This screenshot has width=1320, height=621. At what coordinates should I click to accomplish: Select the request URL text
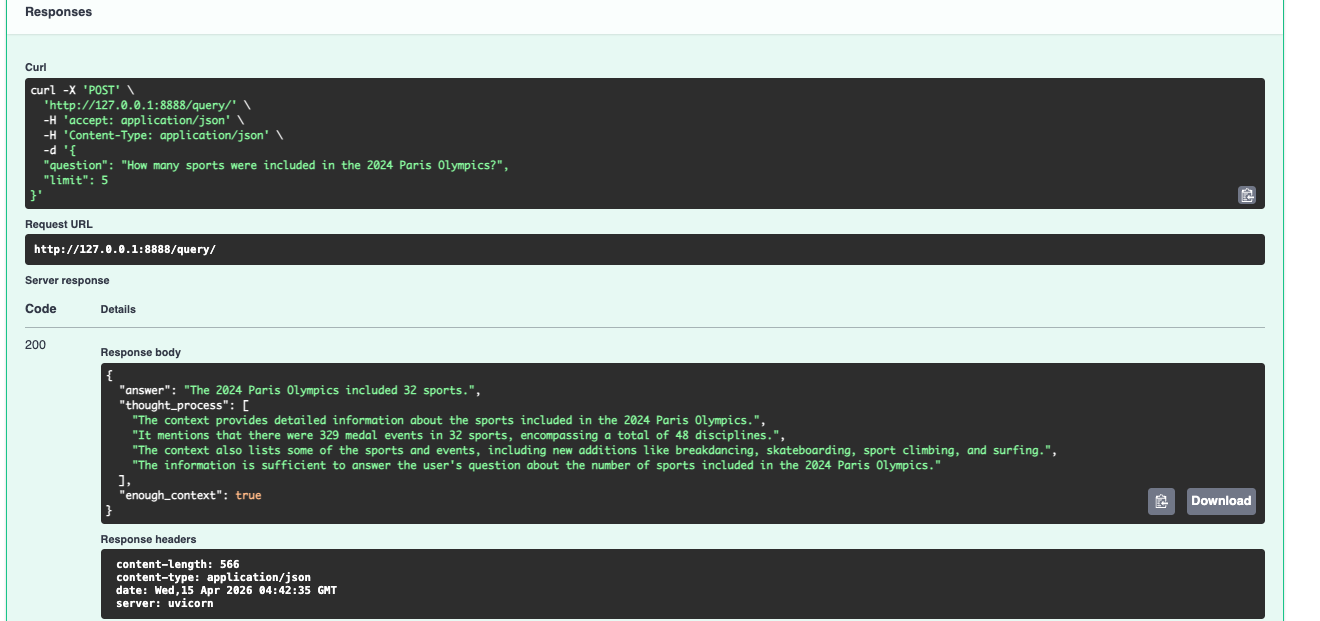click(125, 249)
